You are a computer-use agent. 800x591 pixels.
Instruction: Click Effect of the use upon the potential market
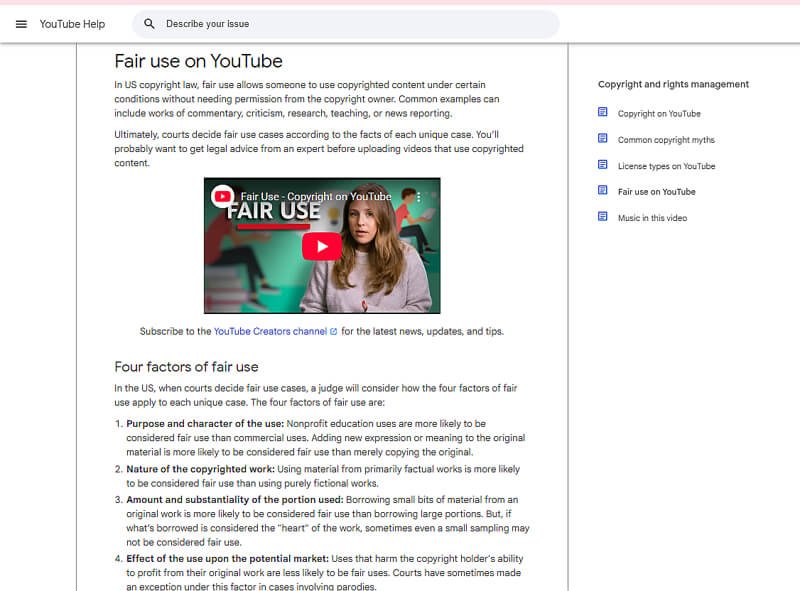(228, 559)
